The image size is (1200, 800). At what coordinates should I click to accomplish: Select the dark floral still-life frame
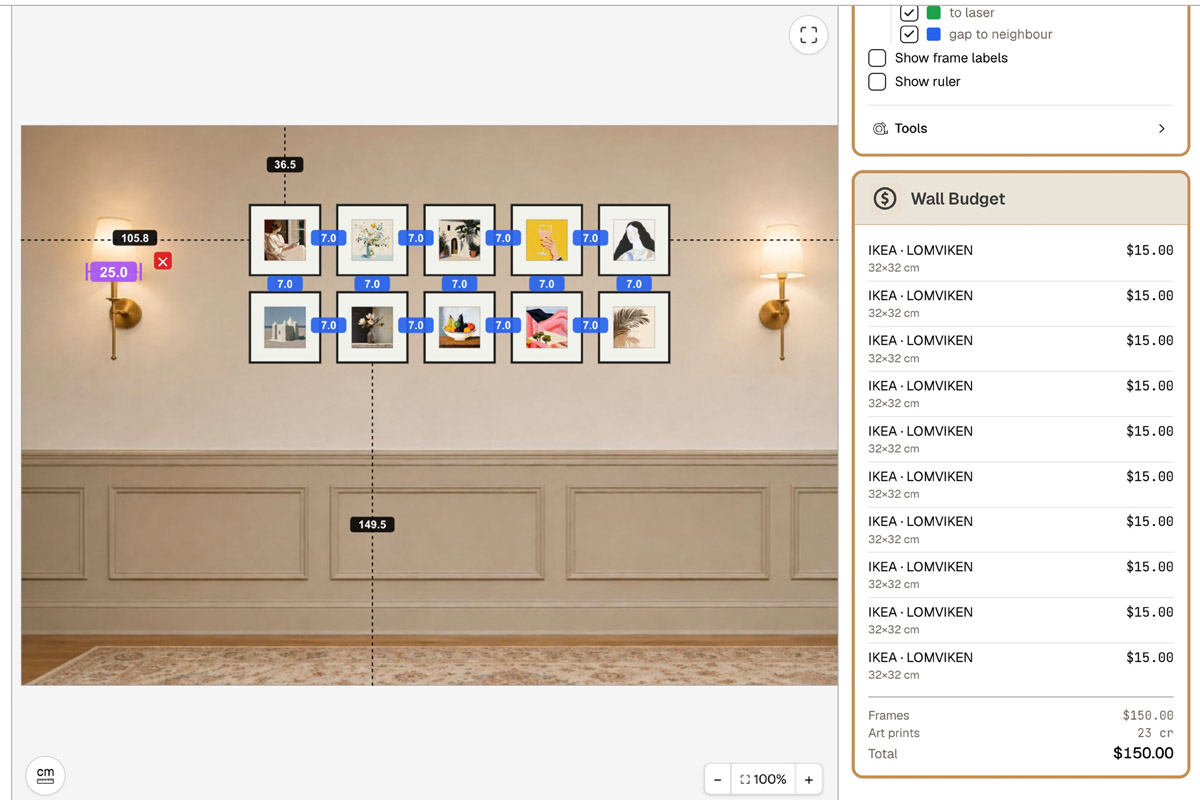pyautogui.click(x=372, y=327)
